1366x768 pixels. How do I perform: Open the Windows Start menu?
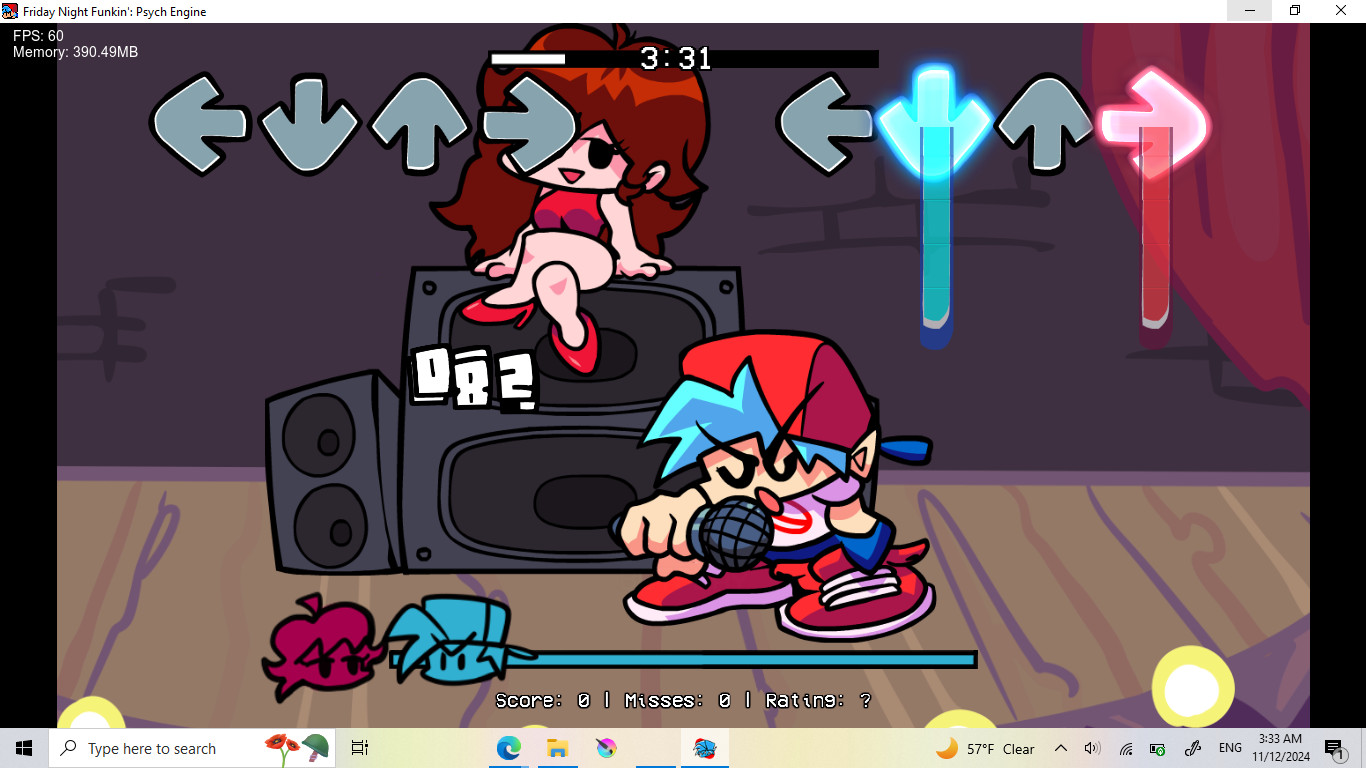point(24,748)
